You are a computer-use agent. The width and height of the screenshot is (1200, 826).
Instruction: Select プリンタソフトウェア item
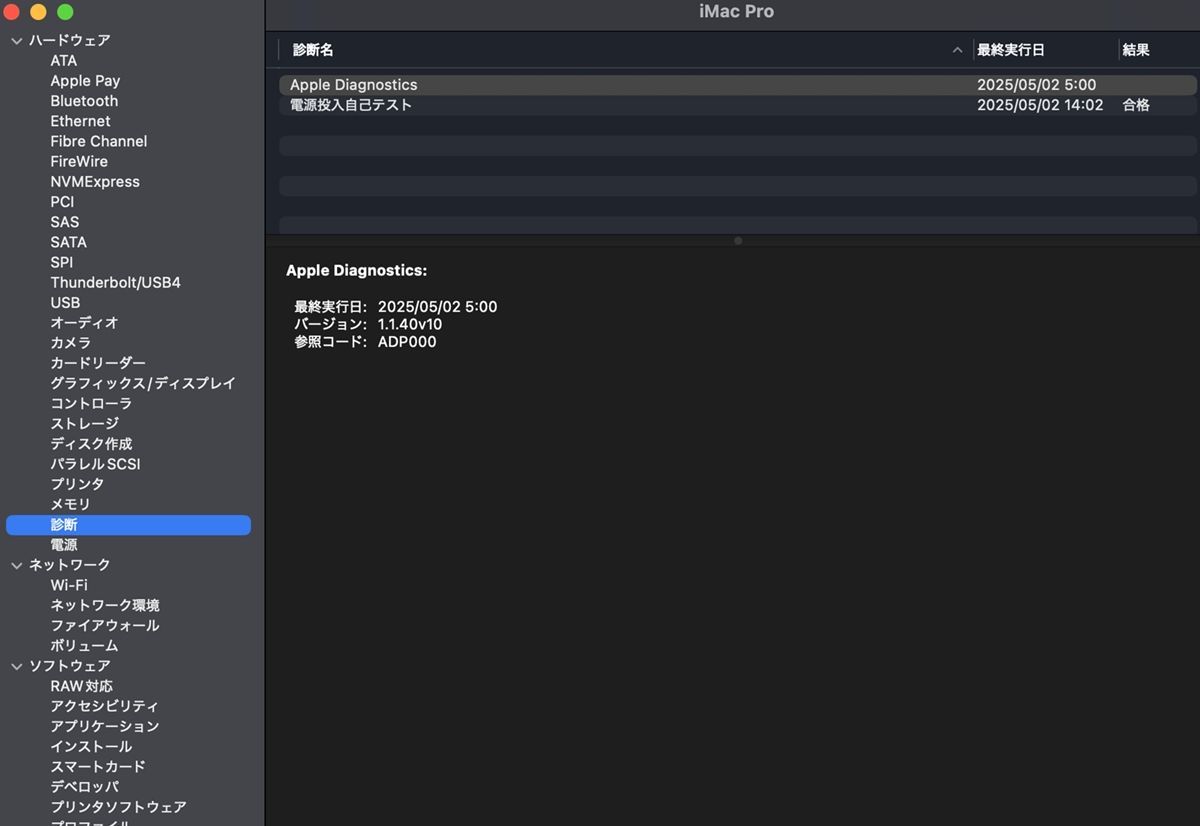tap(118, 807)
